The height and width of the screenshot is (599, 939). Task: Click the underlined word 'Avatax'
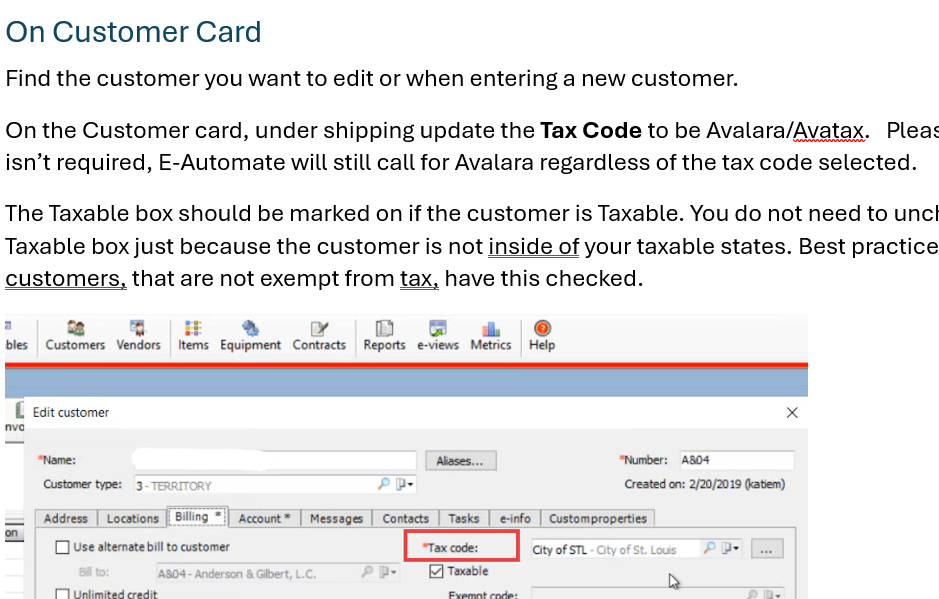tap(828, 131)
